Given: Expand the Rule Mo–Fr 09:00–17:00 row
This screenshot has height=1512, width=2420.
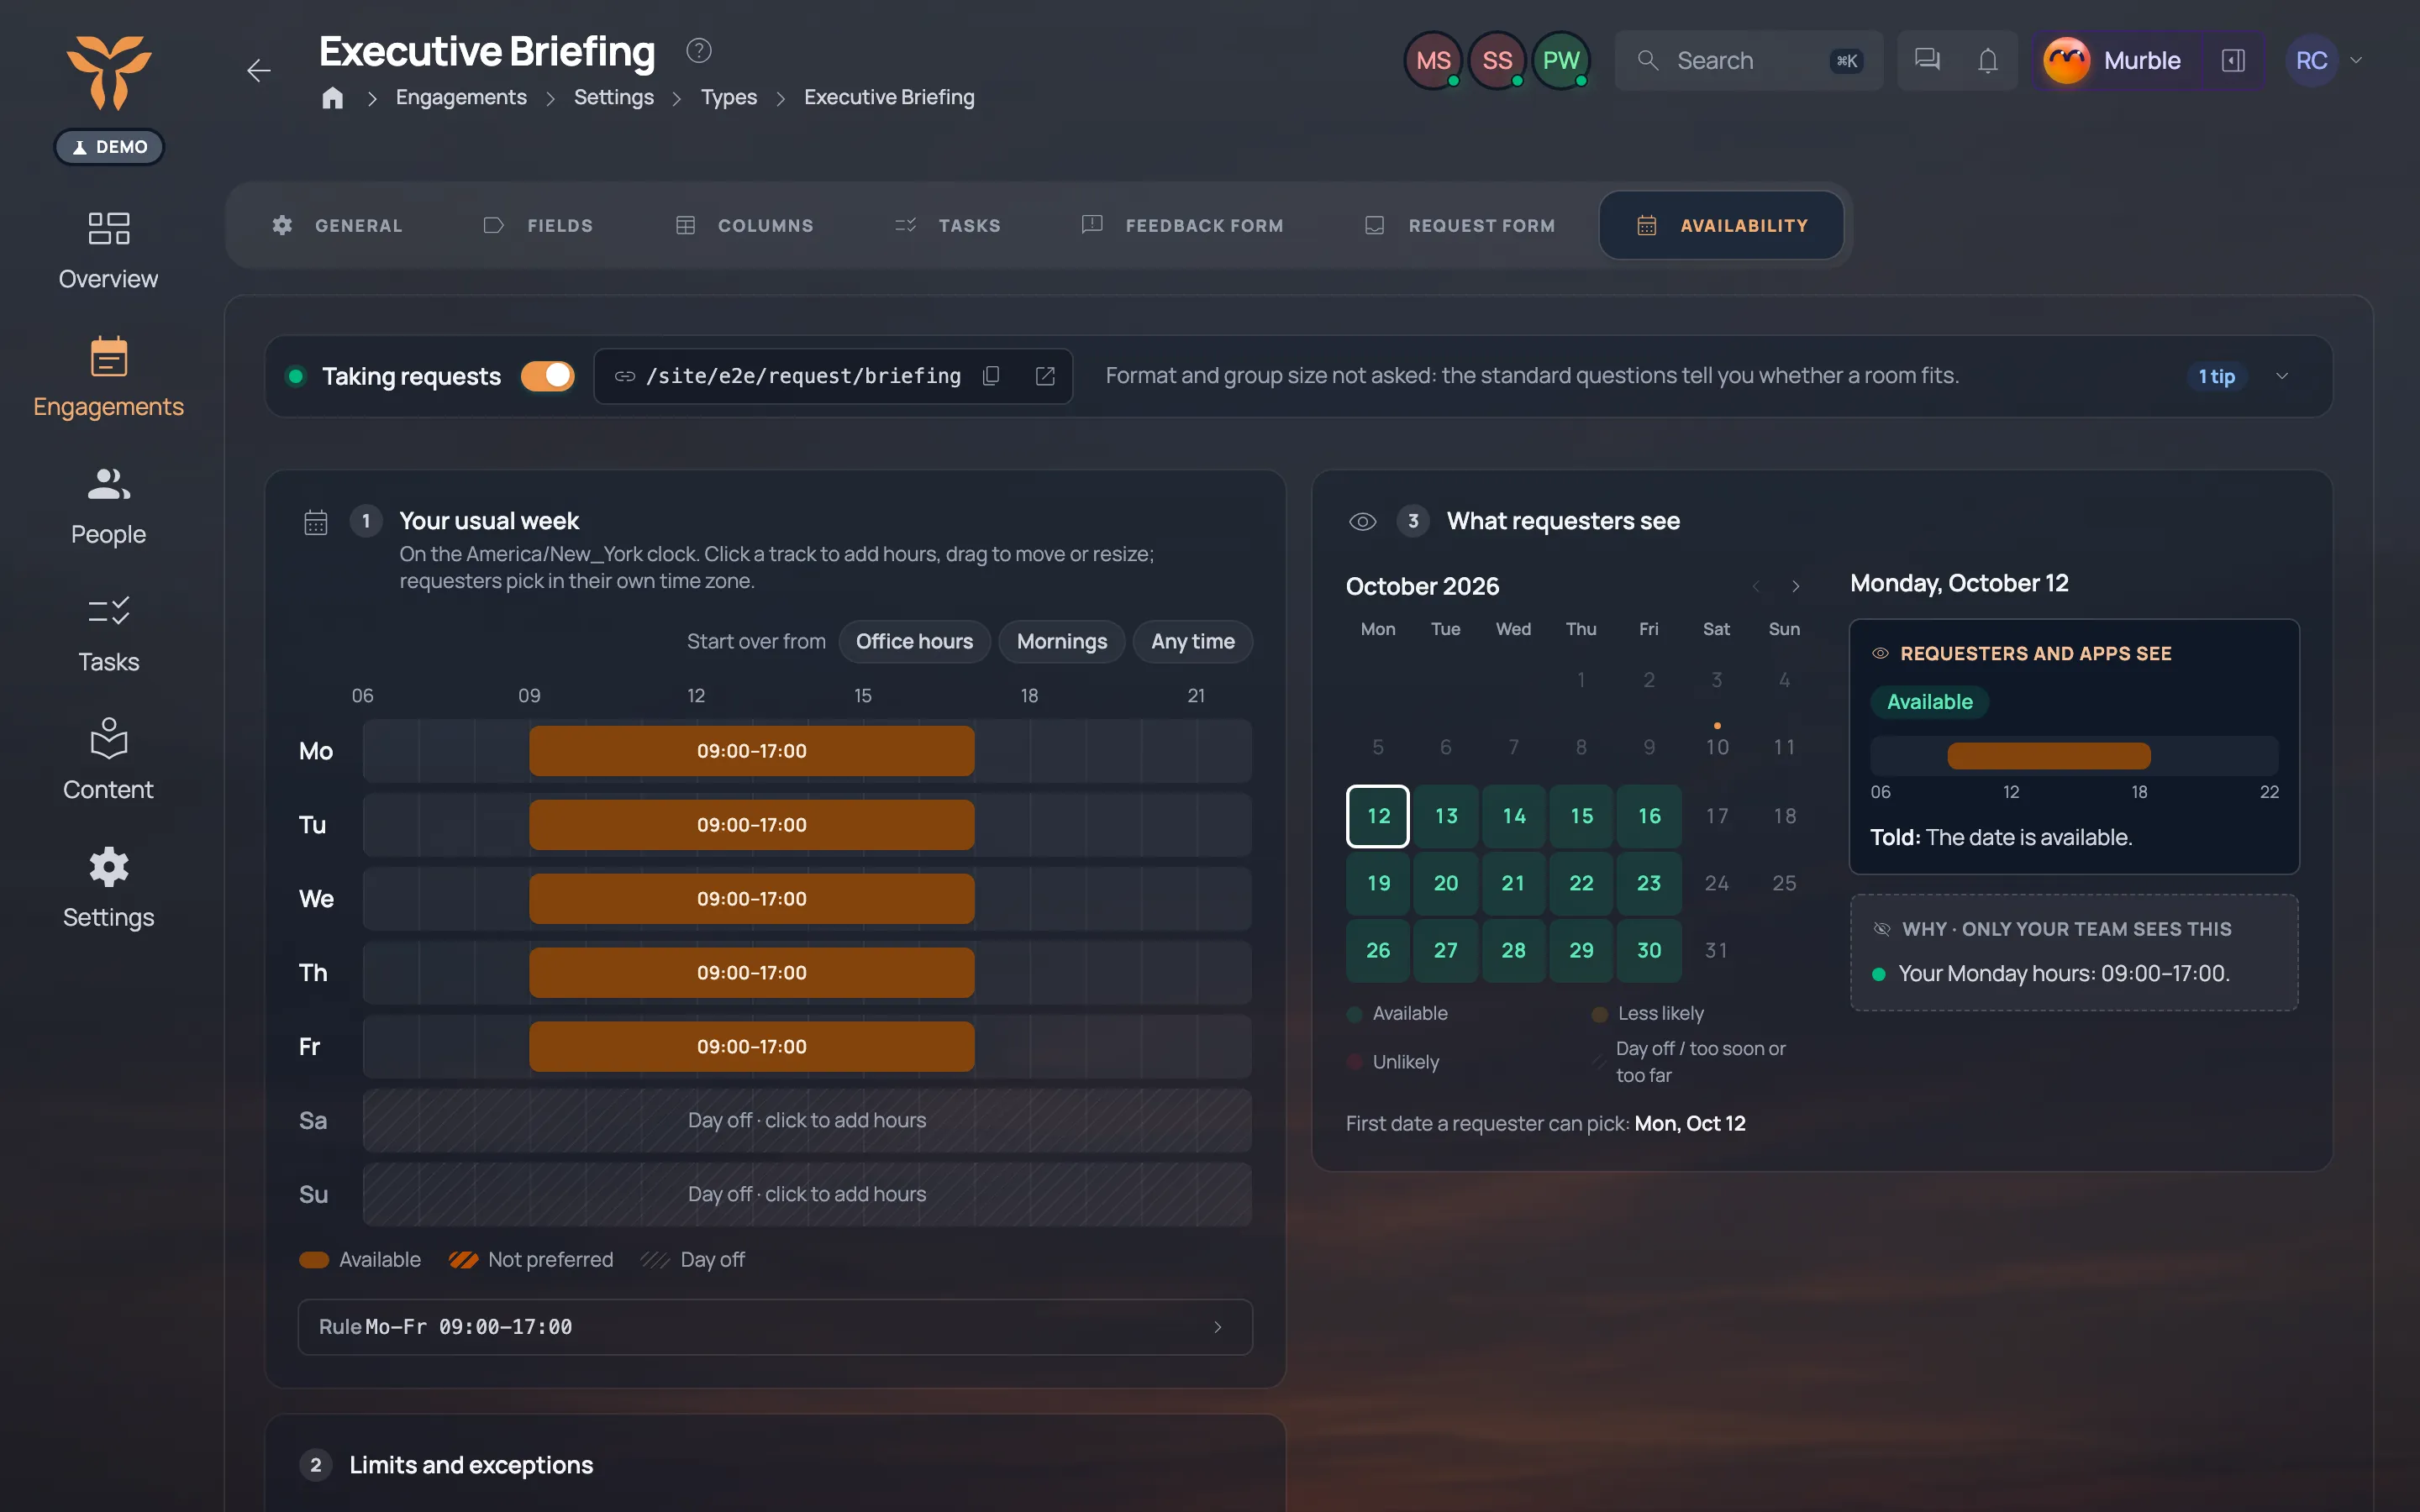Looking at the screenshot, I should pyautogui.click(x=775, y=1327).
